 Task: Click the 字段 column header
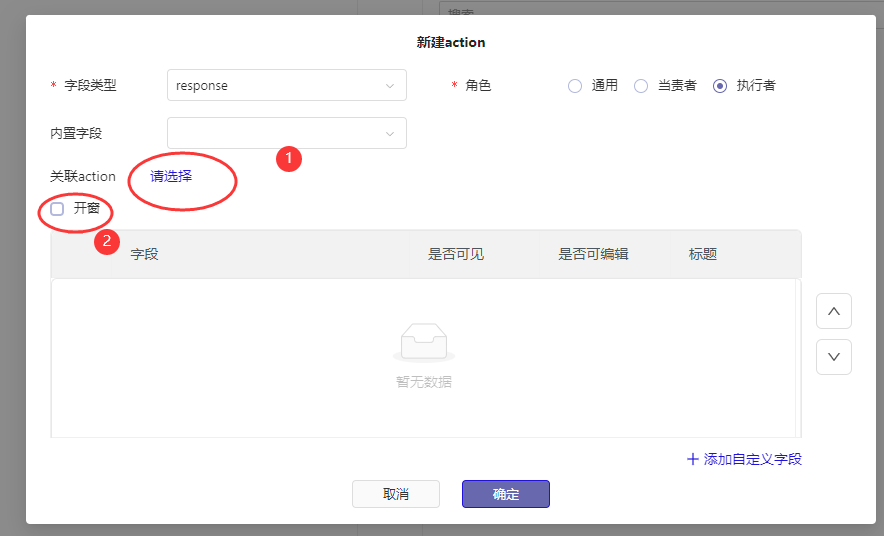pos(145,254)
